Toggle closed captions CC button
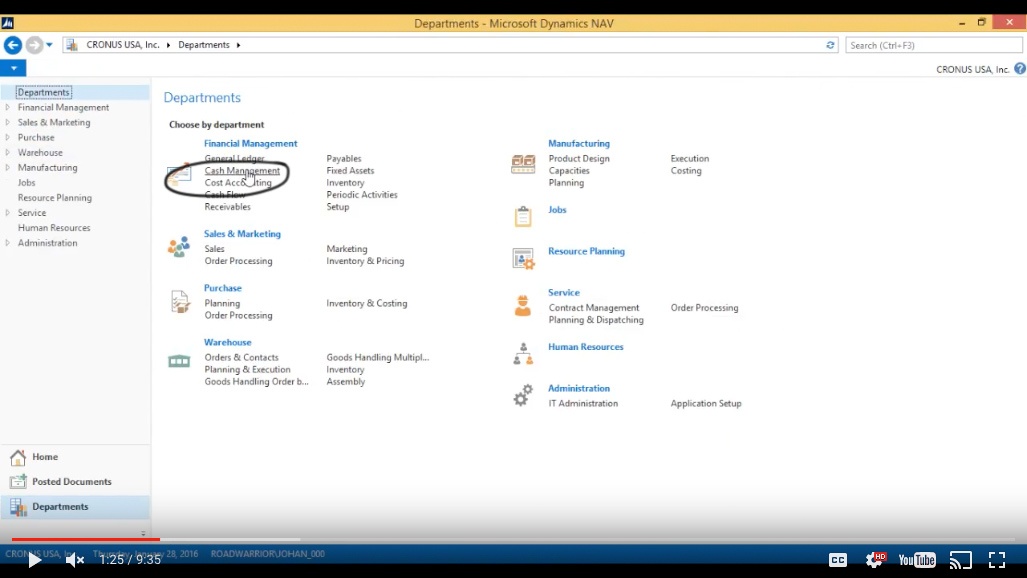Image resolution: width=1027 pixels, height=578 pixels. (x=838, y=560)
